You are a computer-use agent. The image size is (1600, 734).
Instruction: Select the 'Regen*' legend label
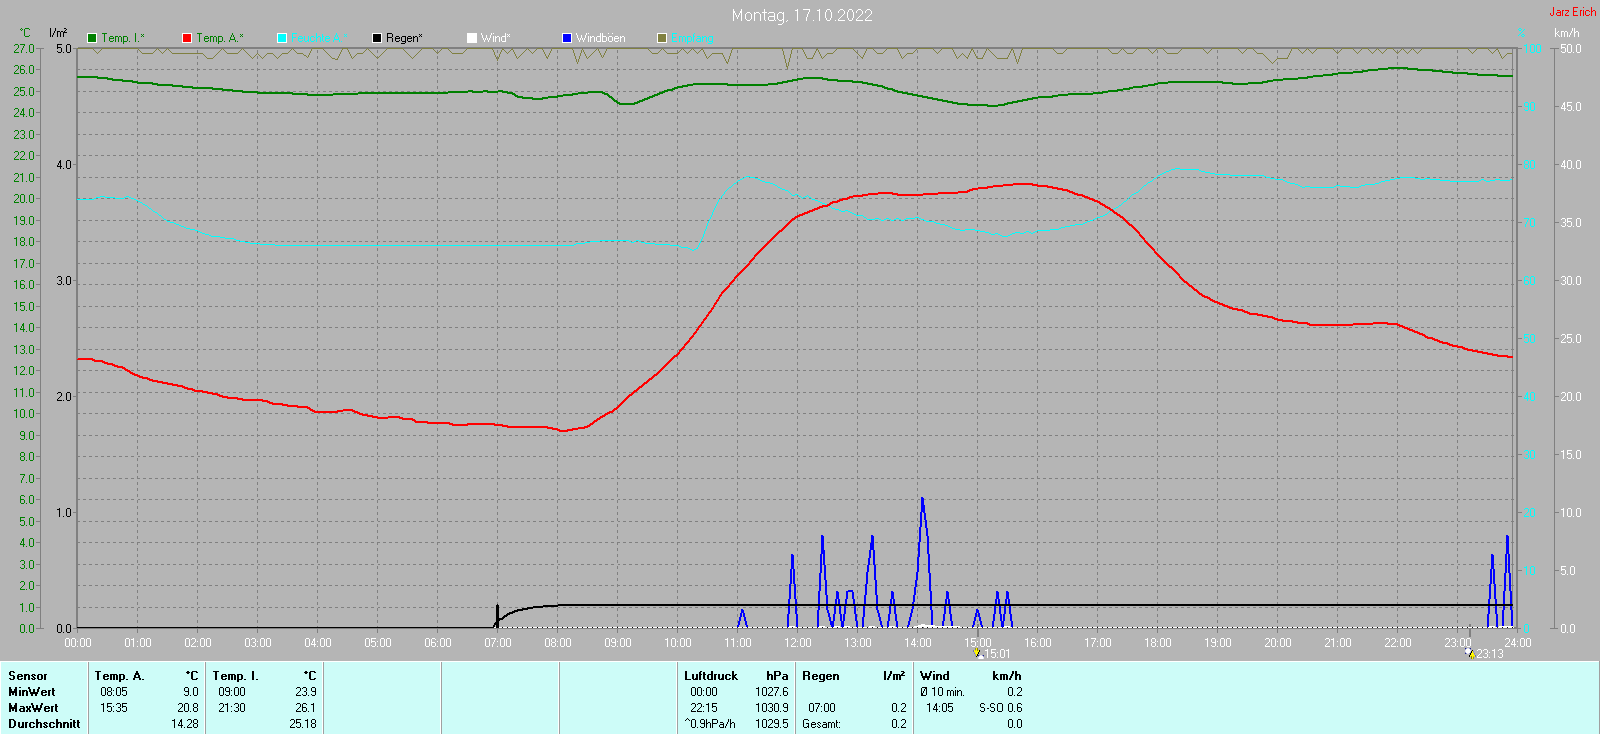pyautogui.click(x=404, y=38)
